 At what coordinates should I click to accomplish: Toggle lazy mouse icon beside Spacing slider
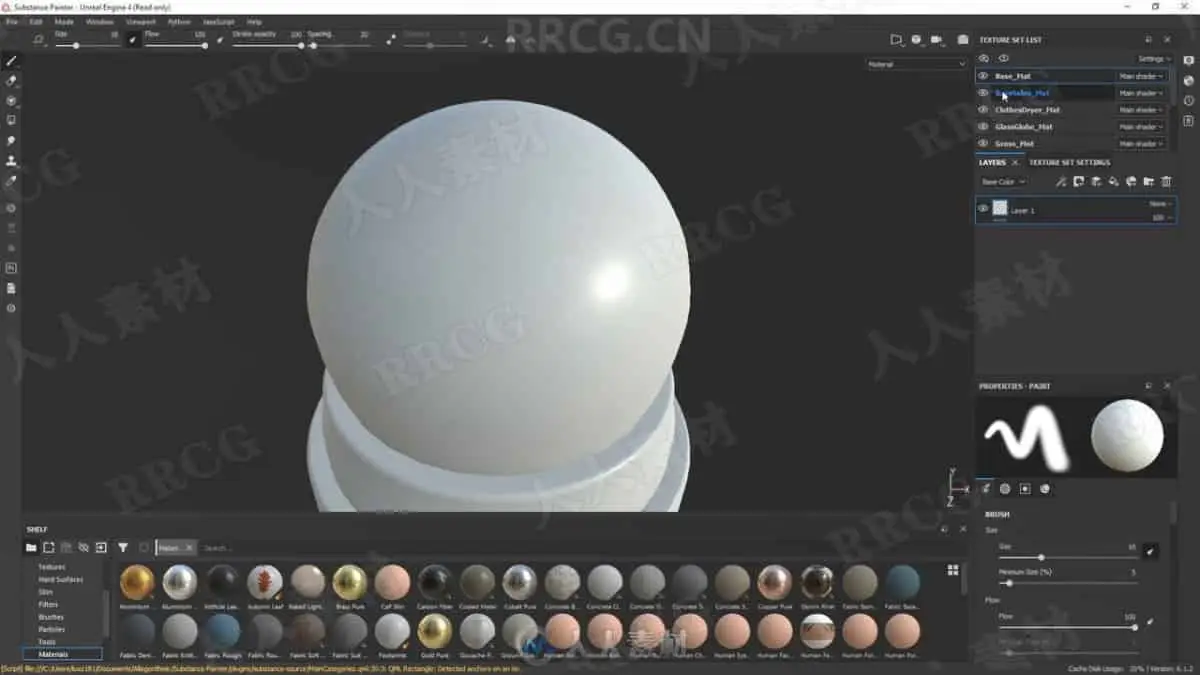click(391, 40)
